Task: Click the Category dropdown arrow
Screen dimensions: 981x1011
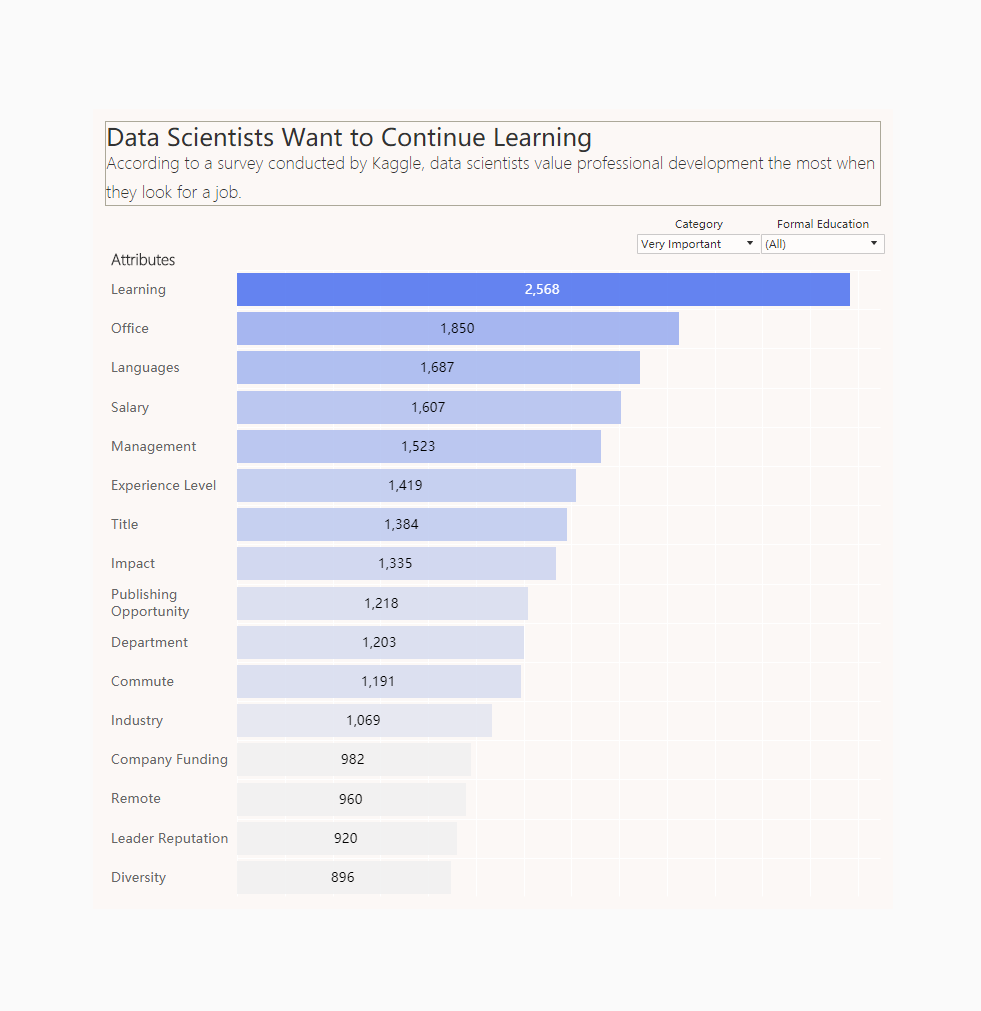Action: (750, 243)
